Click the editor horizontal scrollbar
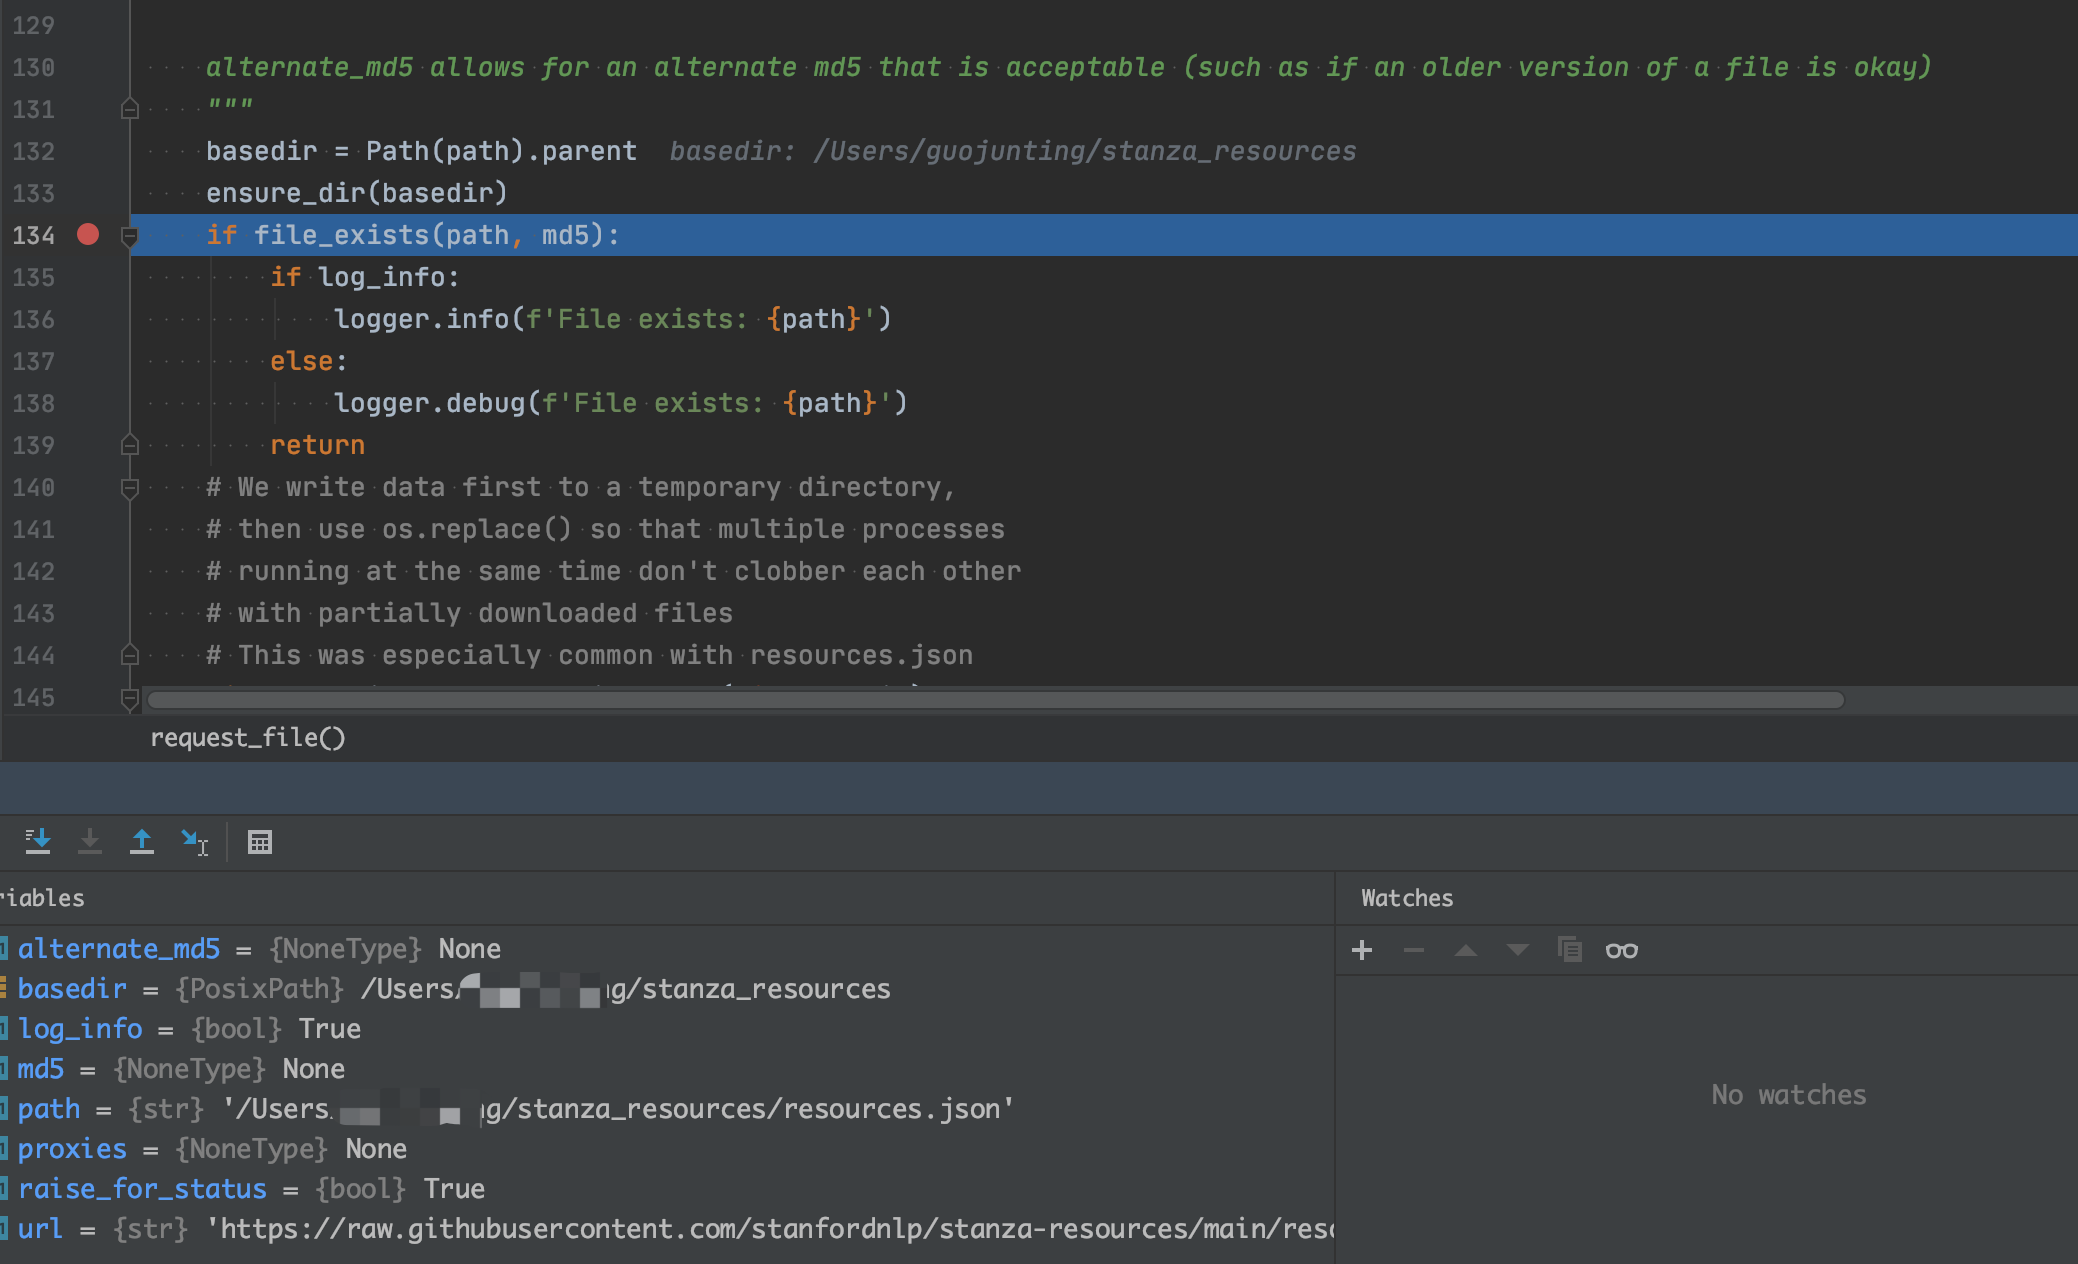The width and height of the screenshot is (2078, 1264). click(x=995, y=700)
